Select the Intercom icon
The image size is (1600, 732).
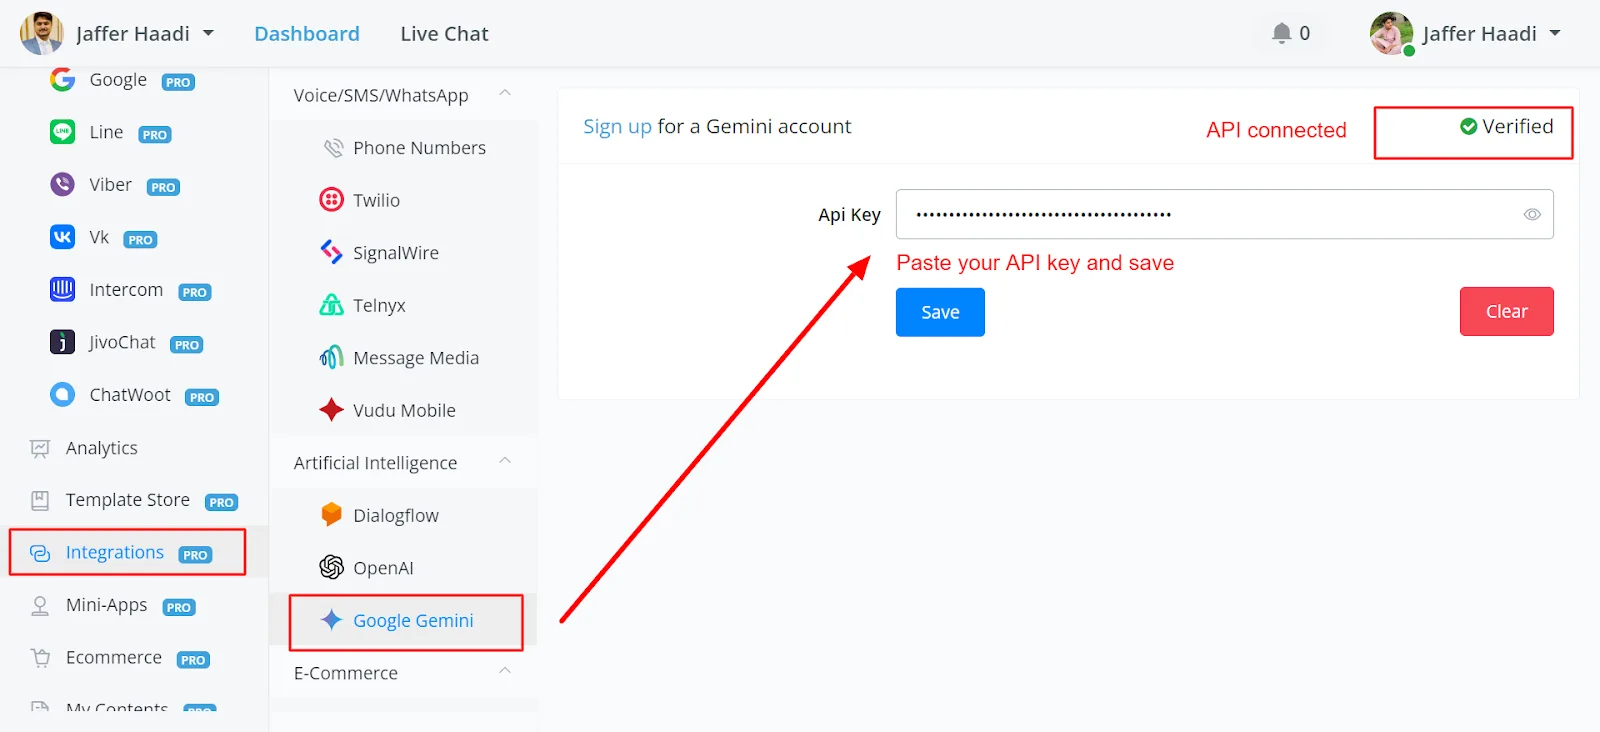[62, 289]
